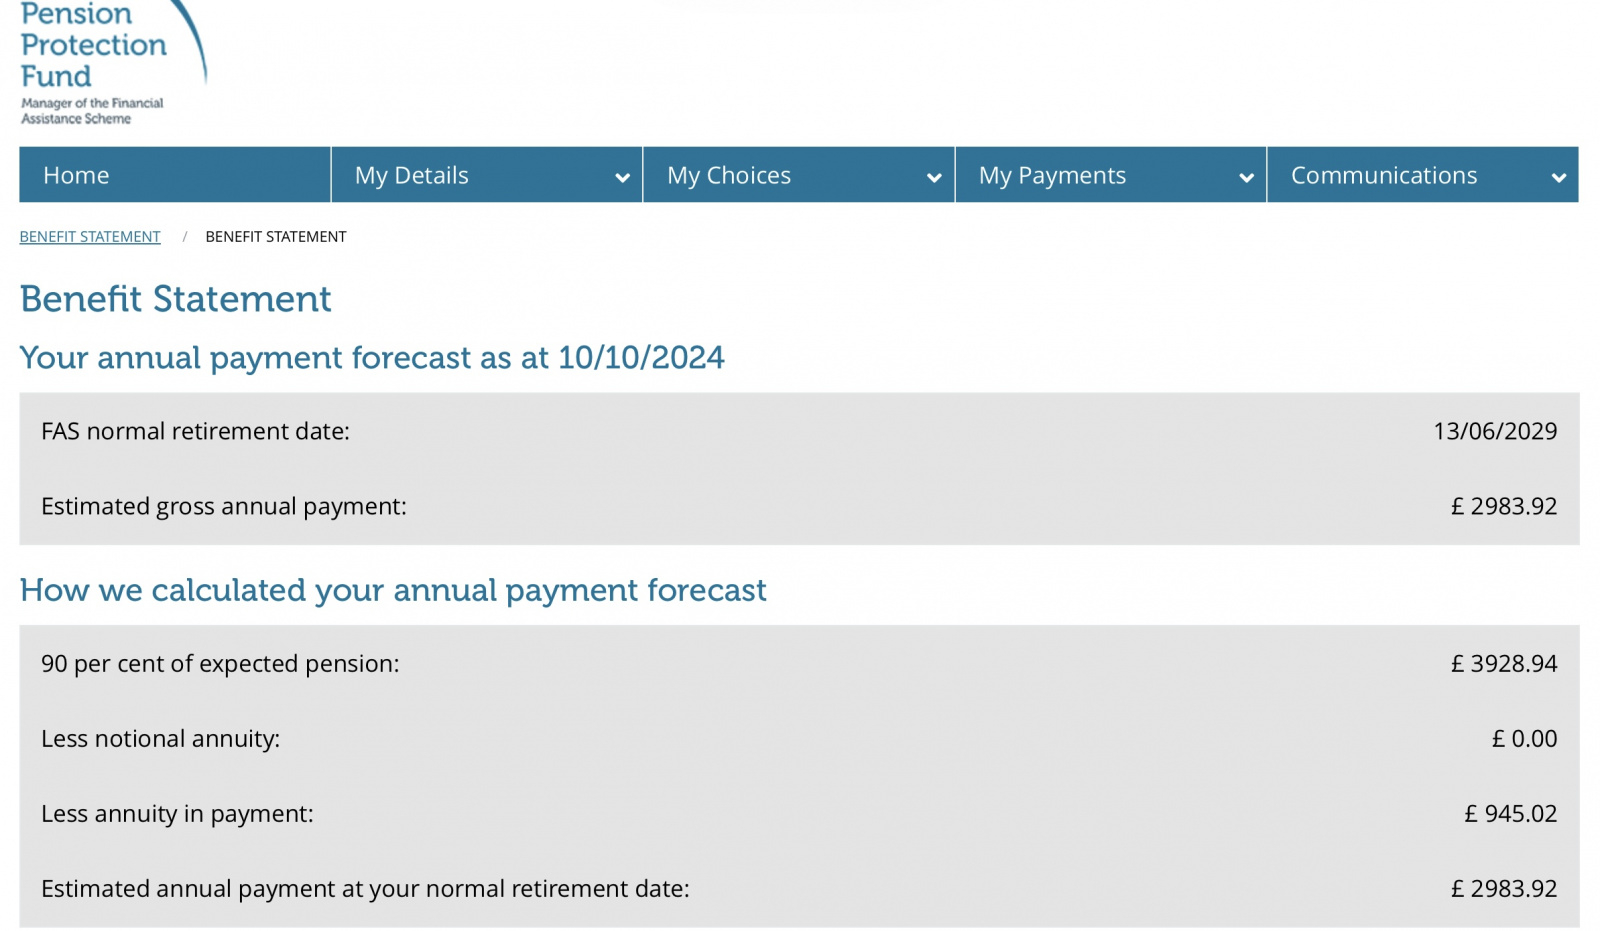1600x931 pixels.
Task: Click the £ 3928.94 expected pension value
Action: click(1503, 664)
